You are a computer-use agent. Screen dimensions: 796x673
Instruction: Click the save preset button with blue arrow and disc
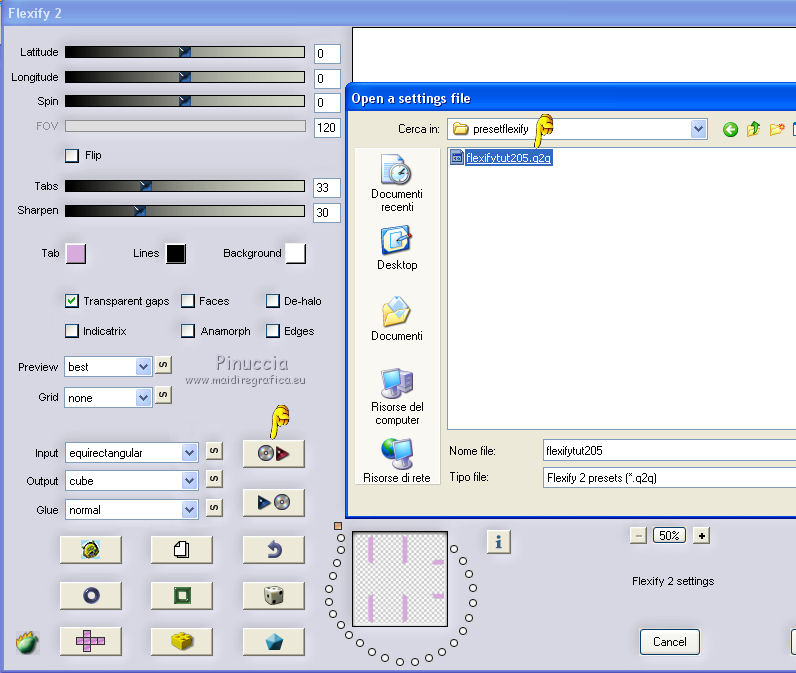coord(274,502)
